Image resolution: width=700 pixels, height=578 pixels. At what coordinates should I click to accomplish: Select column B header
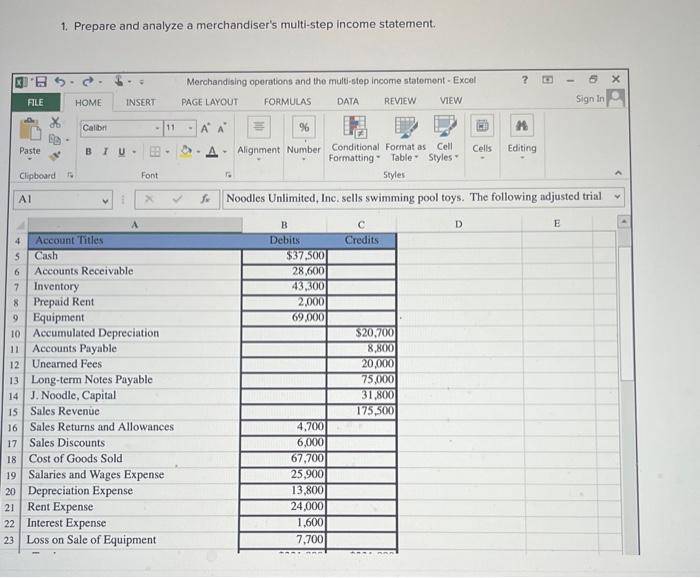(284, 225)
